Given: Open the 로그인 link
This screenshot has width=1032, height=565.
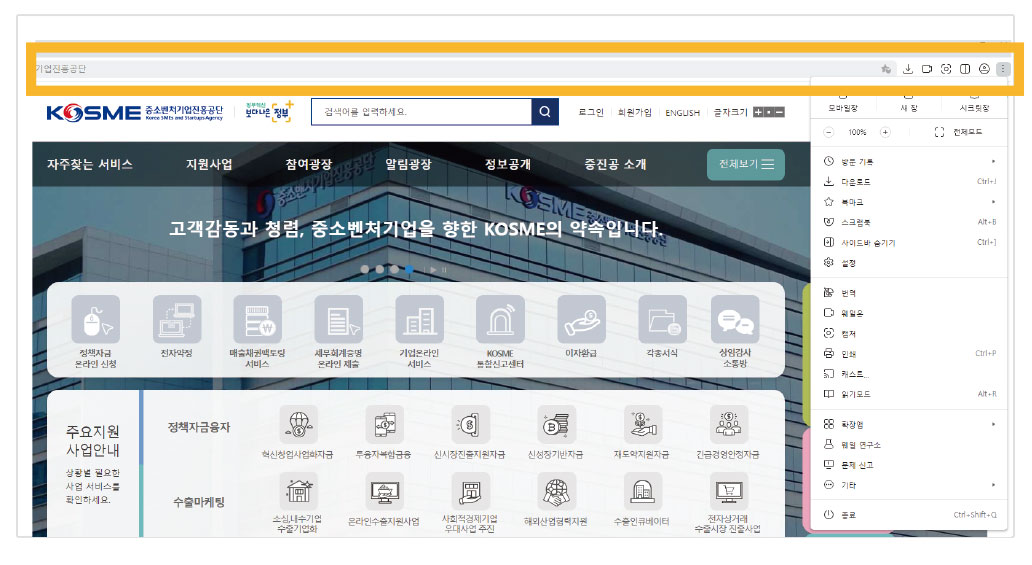Looking at the screenshot, I should coord(591,113).
